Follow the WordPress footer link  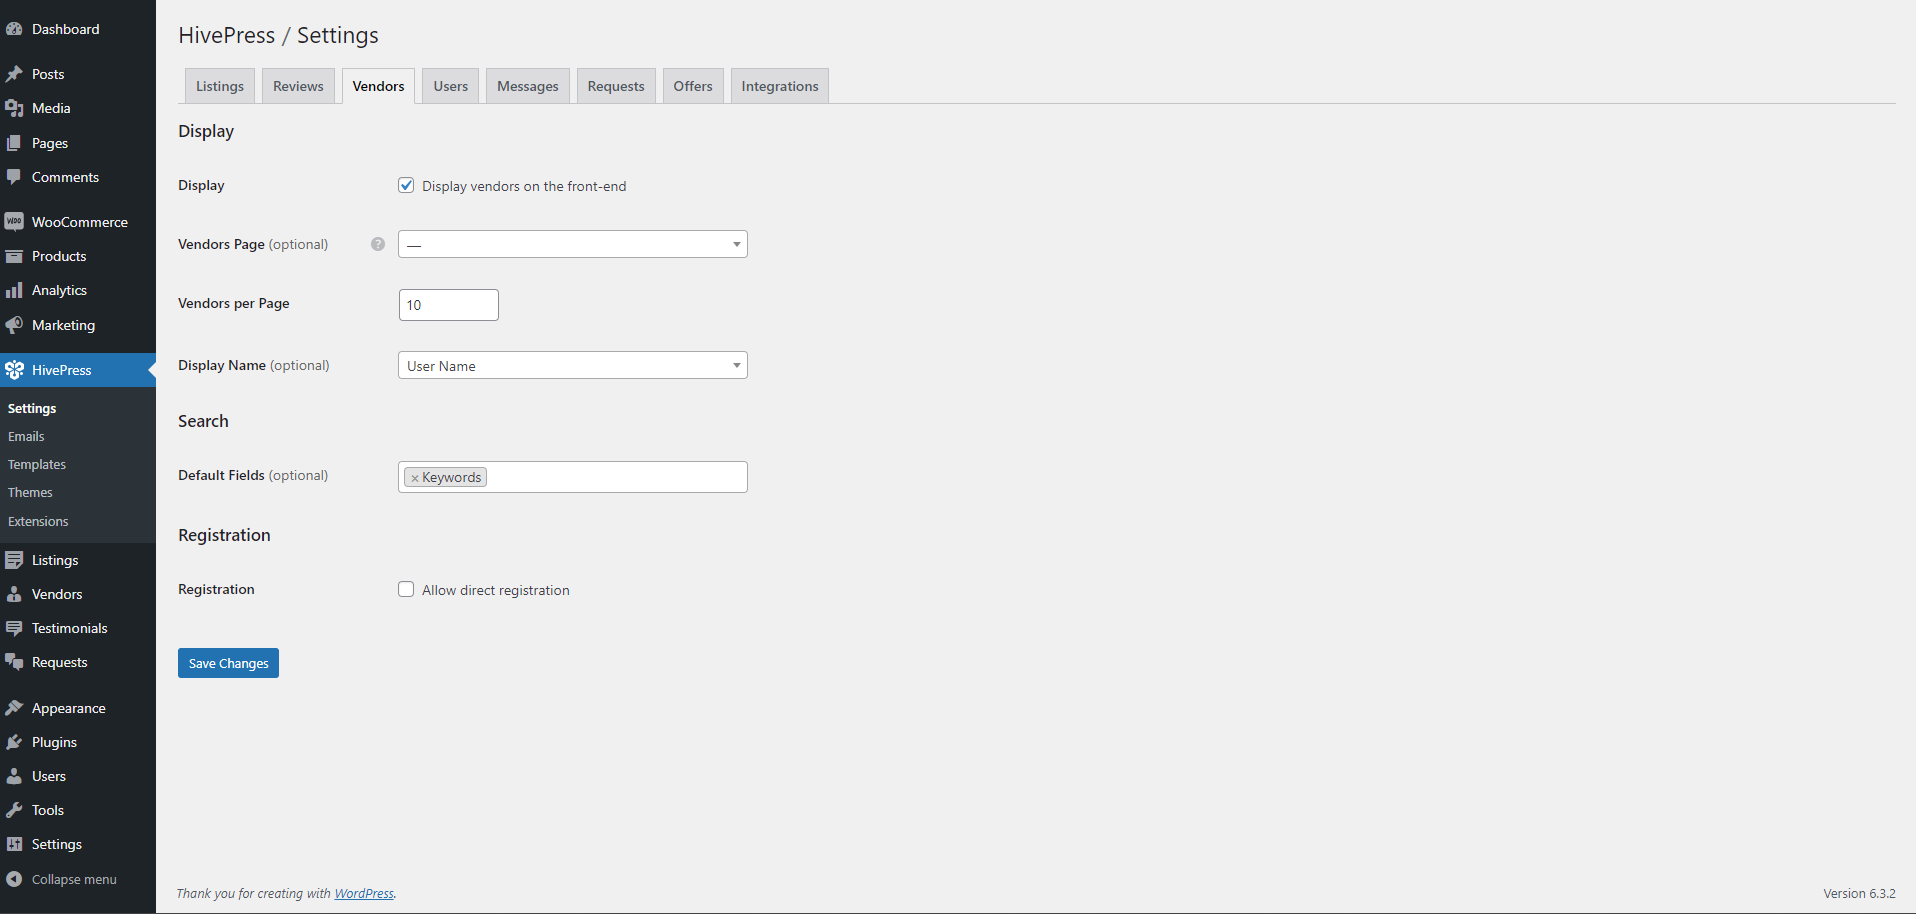coord(364,893)
